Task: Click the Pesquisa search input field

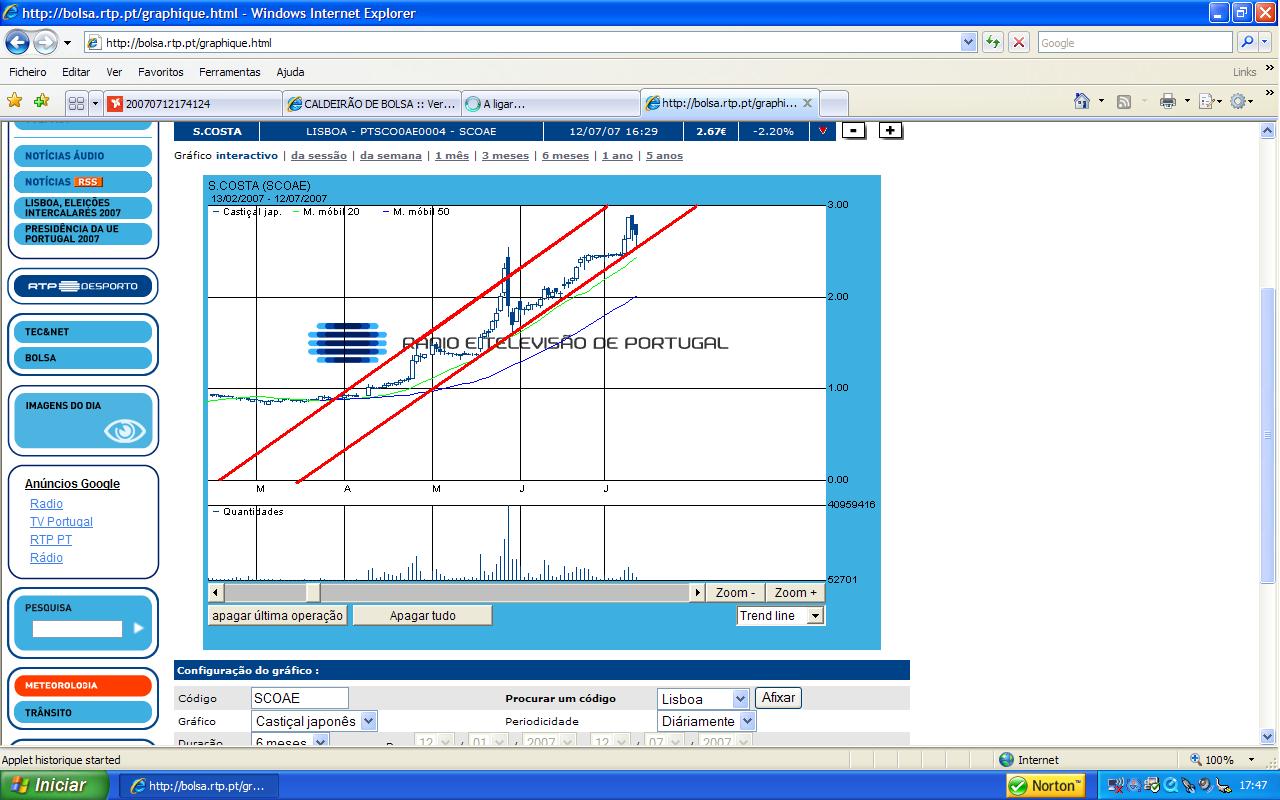Action: pos(77,629)
